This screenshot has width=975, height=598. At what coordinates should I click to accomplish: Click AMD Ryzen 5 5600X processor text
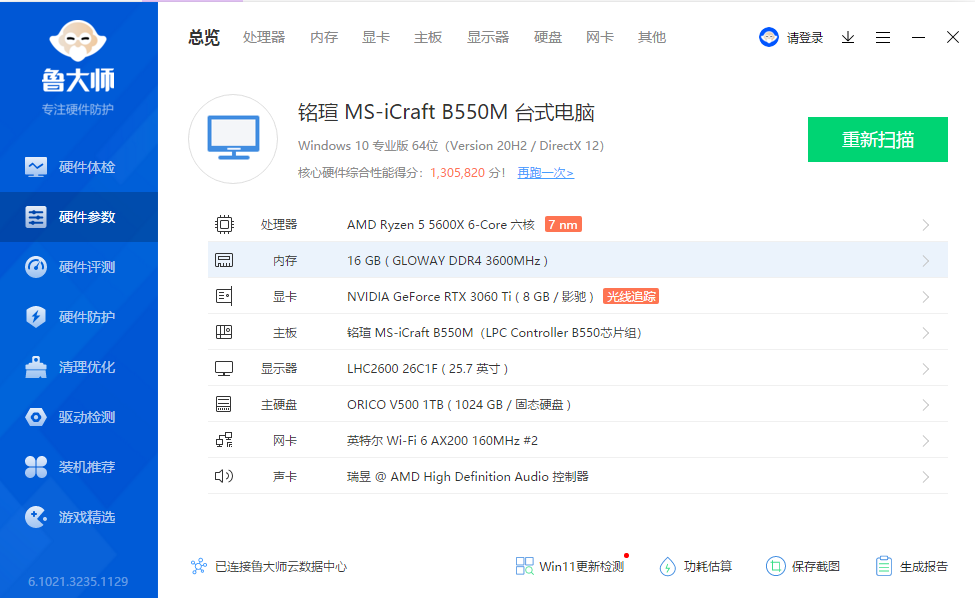pos(441,224)
